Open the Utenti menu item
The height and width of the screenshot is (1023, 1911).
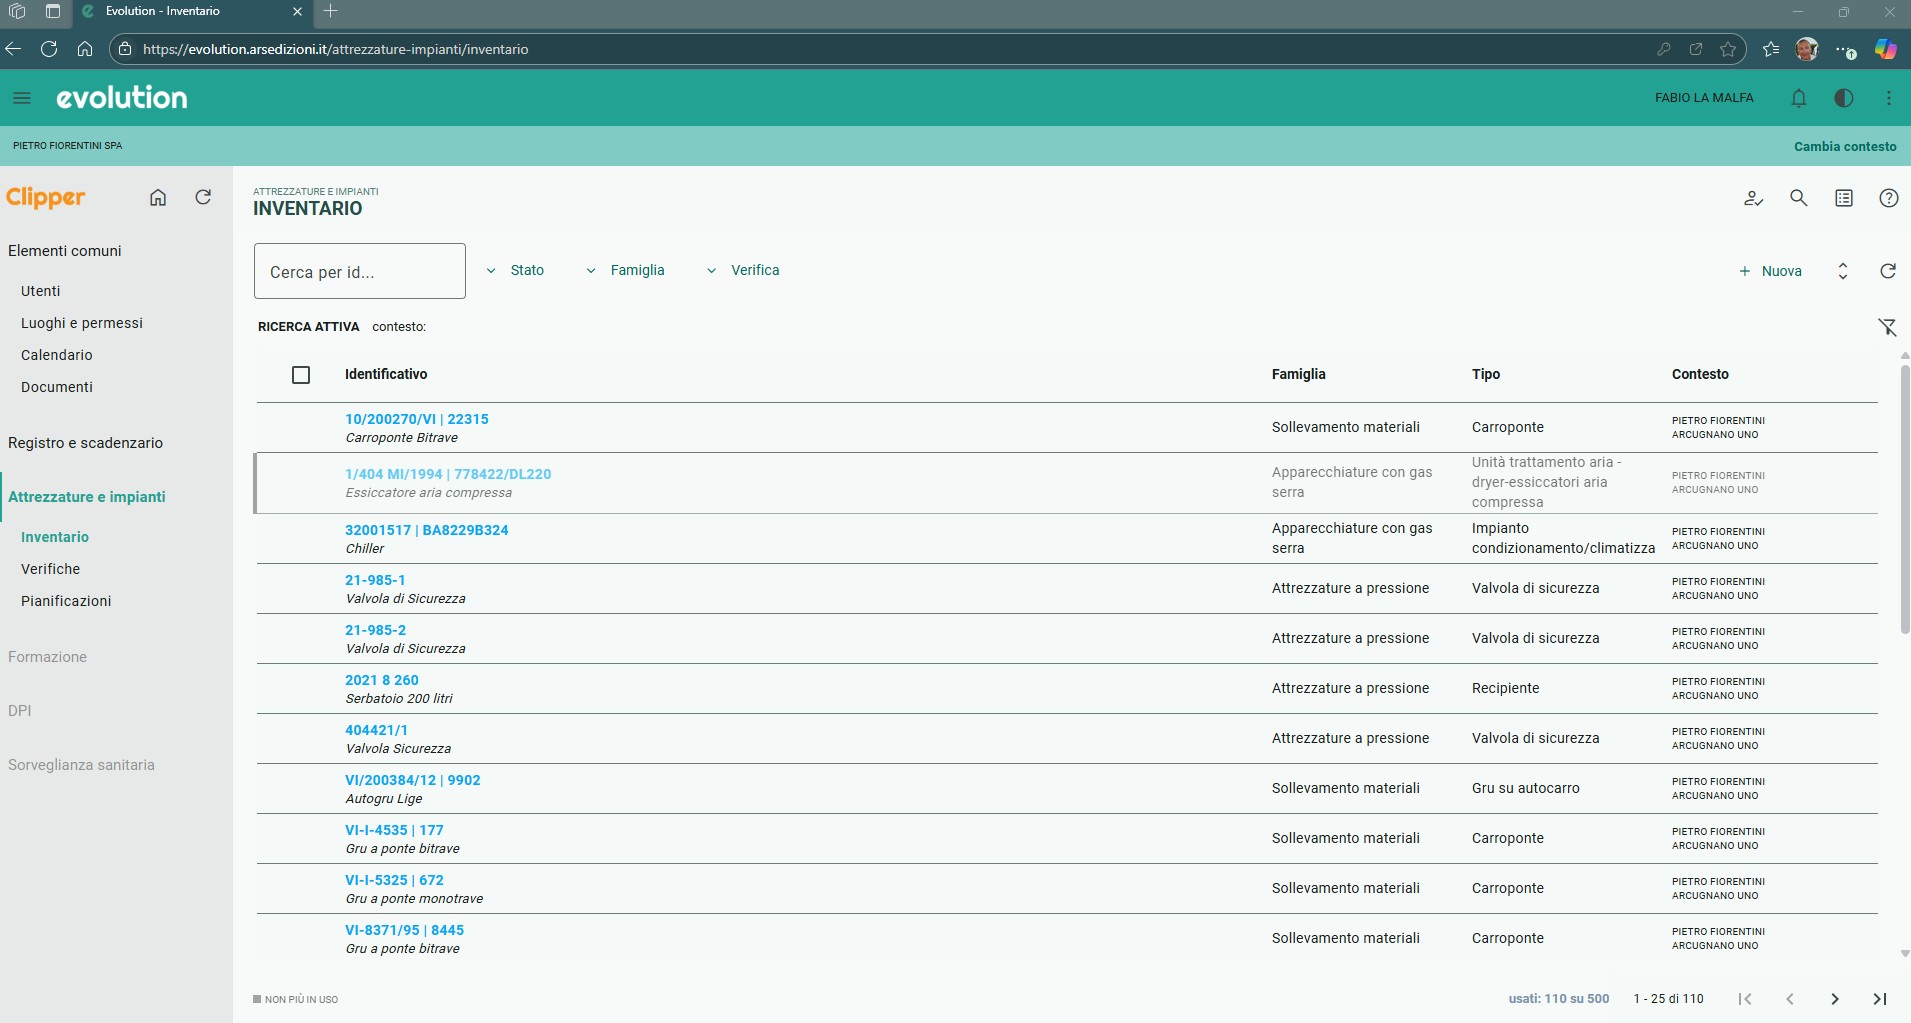pyautogui.click(x=41, y=291)
